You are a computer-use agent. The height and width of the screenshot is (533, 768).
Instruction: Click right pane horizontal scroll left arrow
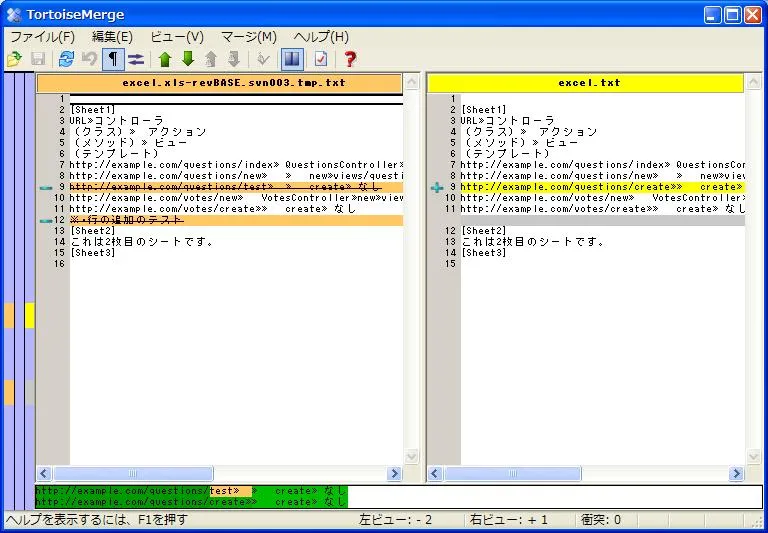(x=435, y=473)
